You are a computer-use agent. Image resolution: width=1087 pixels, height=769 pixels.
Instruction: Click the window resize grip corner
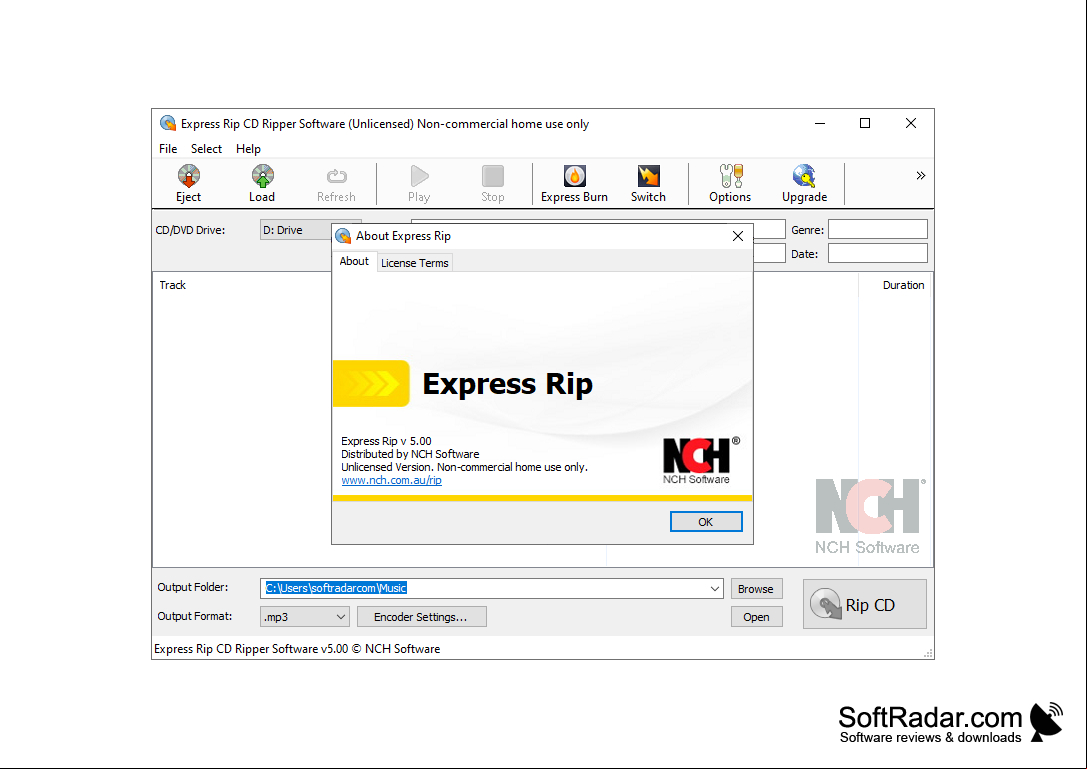pyautogui.click(x=928, y=653)
